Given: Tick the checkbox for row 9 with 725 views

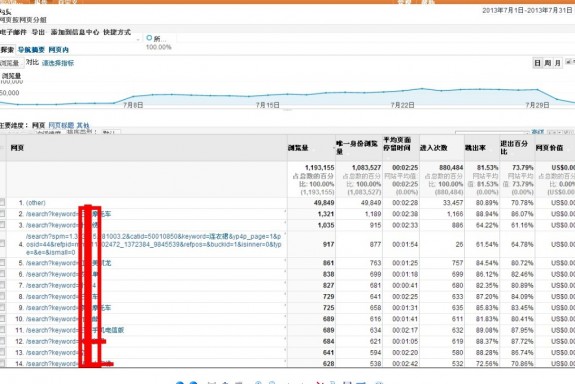Looking at the screenshot, I should coord(2,307).
